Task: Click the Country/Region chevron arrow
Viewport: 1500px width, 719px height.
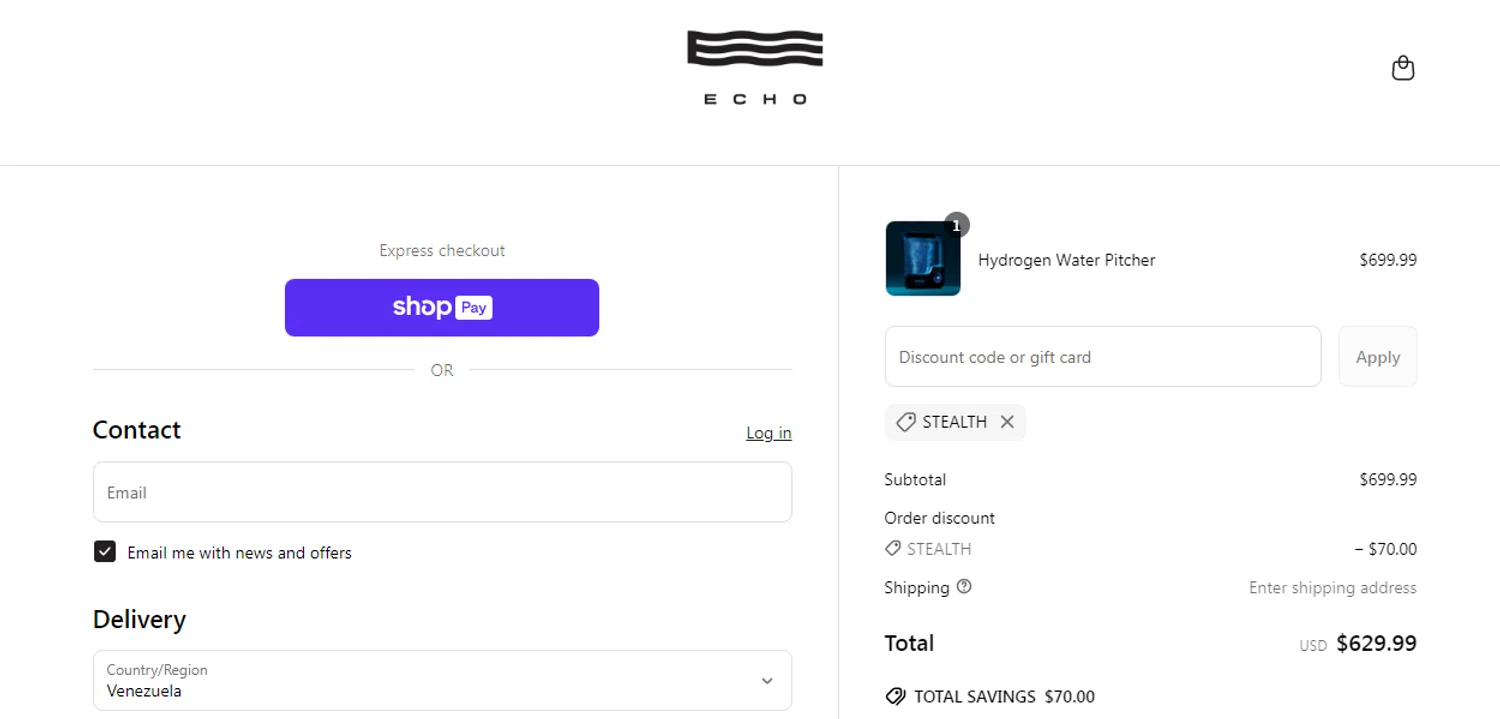Action: [767, 681]
